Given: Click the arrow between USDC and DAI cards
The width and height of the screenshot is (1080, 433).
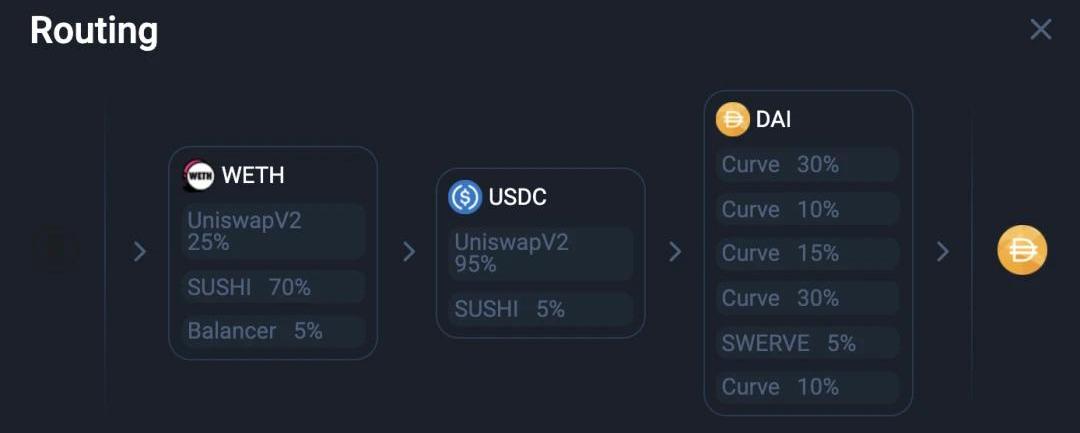Looking at the screenshot, I should tap(675, 251).
